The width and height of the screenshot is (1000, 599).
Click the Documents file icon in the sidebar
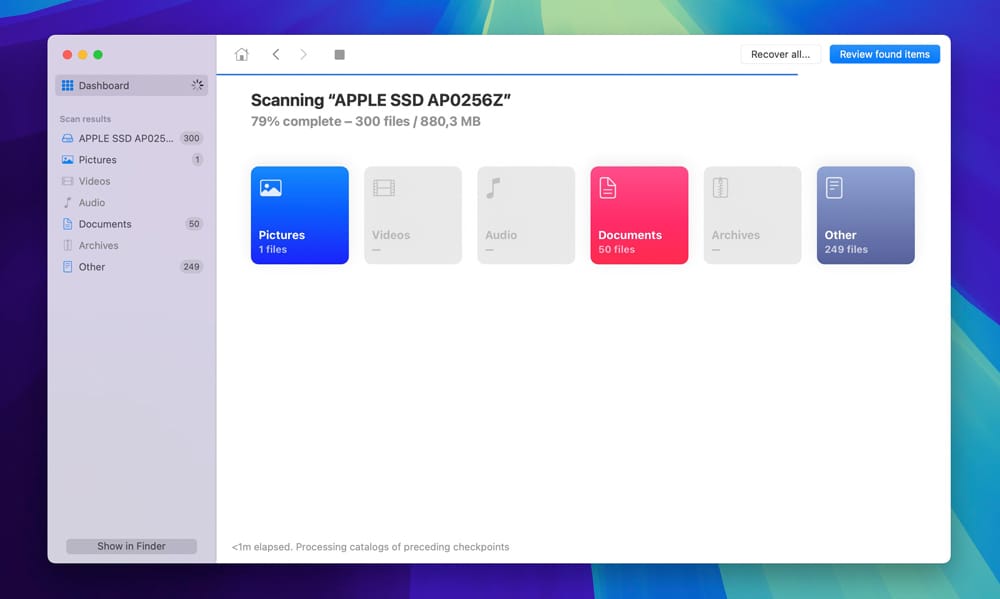coord(66,223)
